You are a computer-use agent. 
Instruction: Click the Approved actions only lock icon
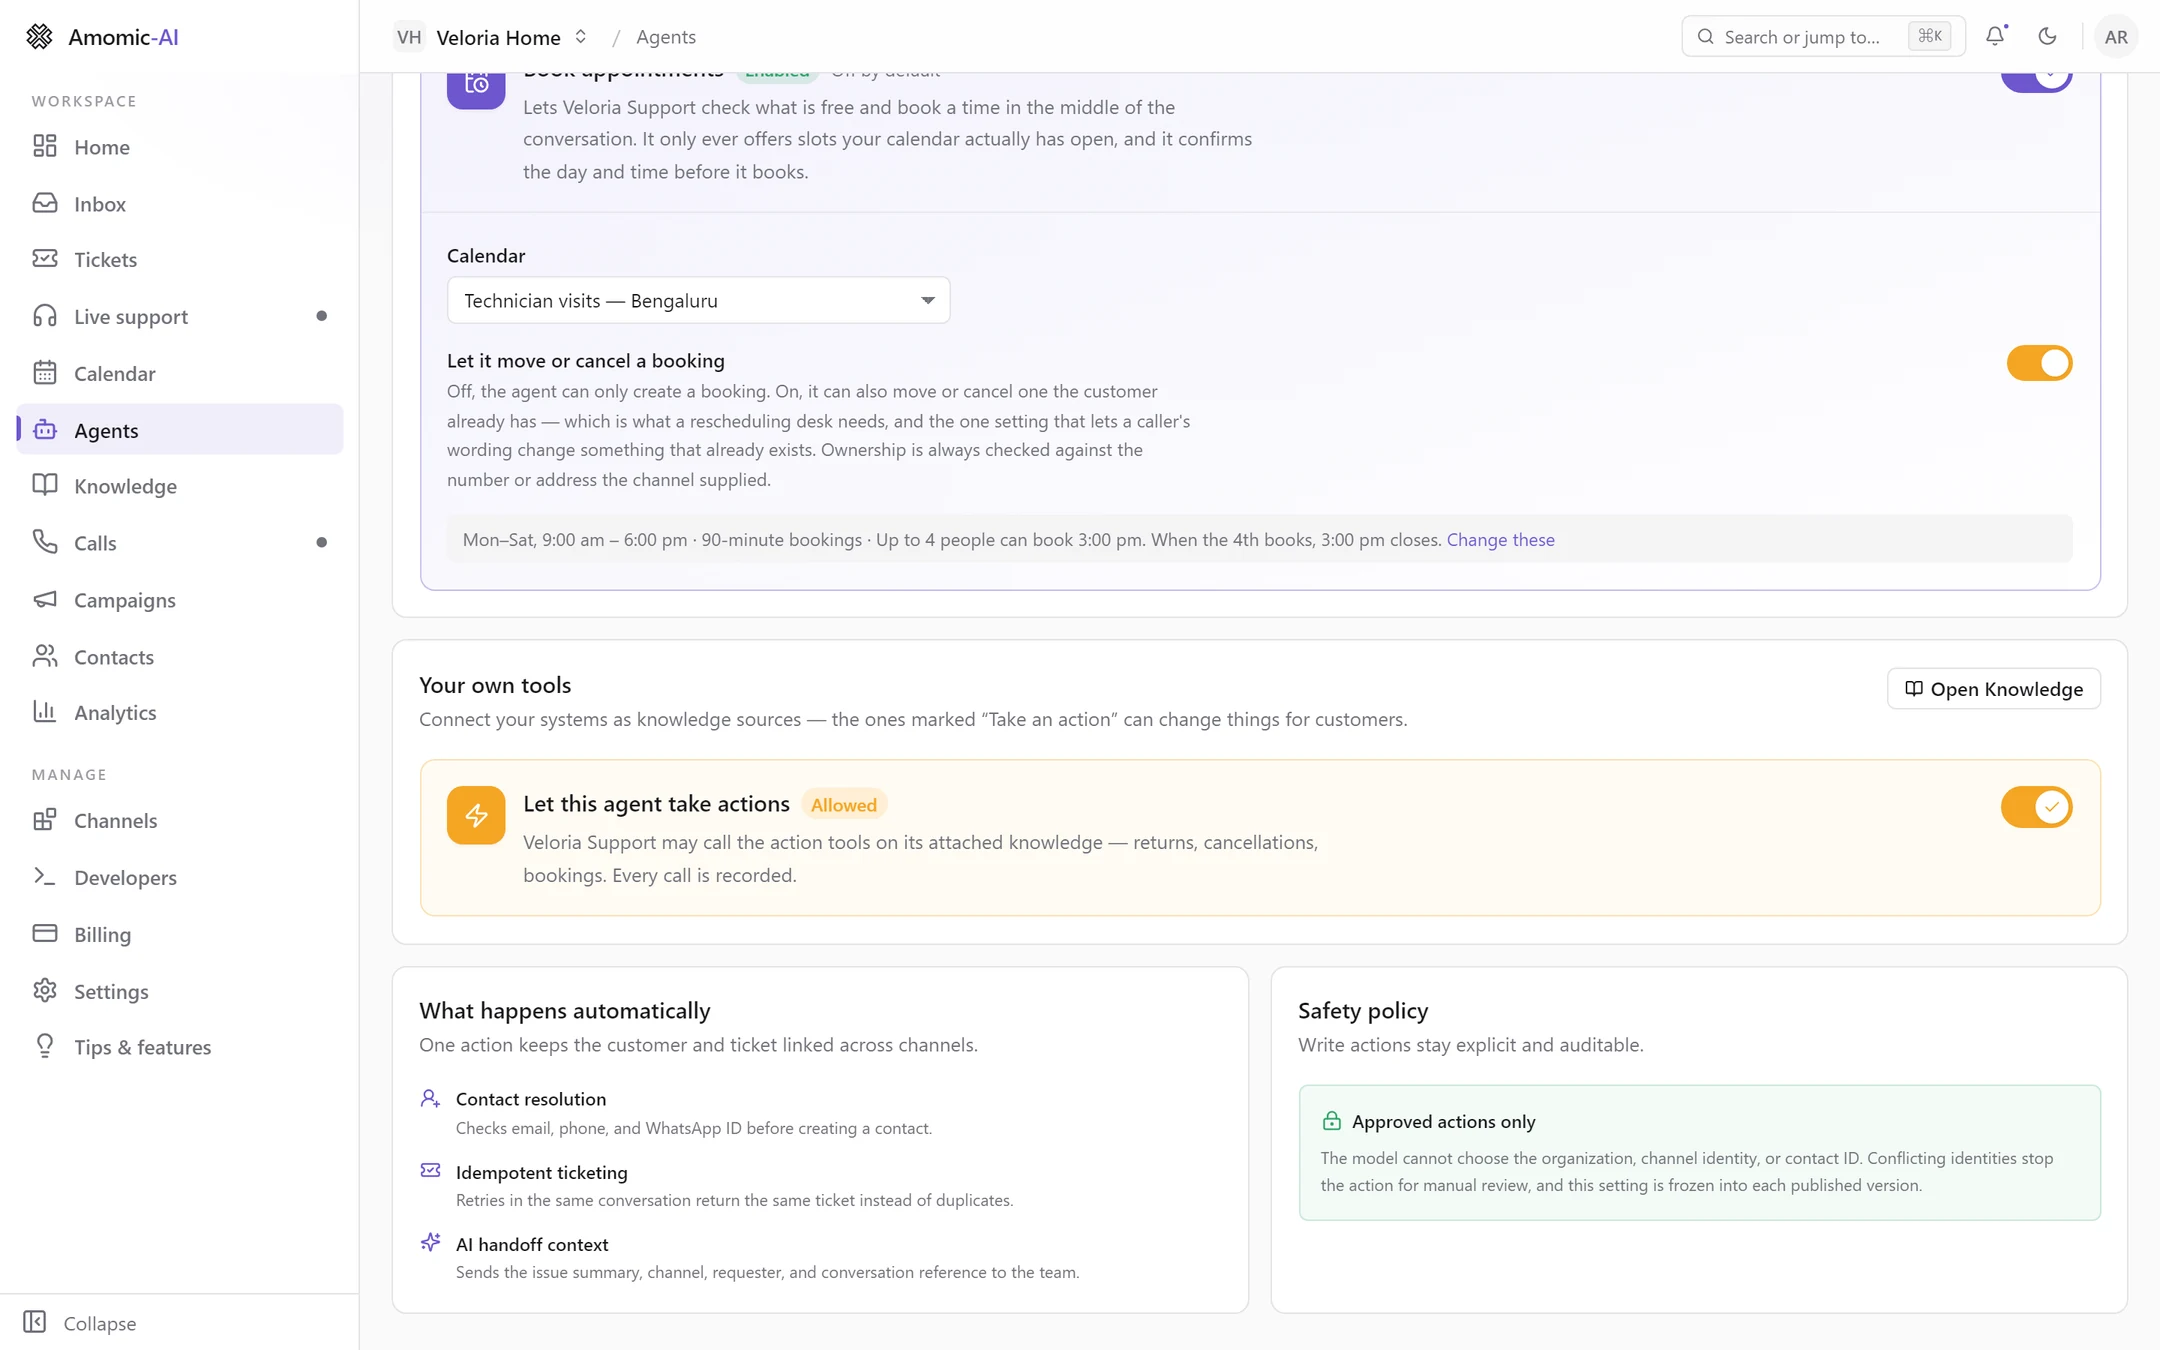[1331, 1121]
